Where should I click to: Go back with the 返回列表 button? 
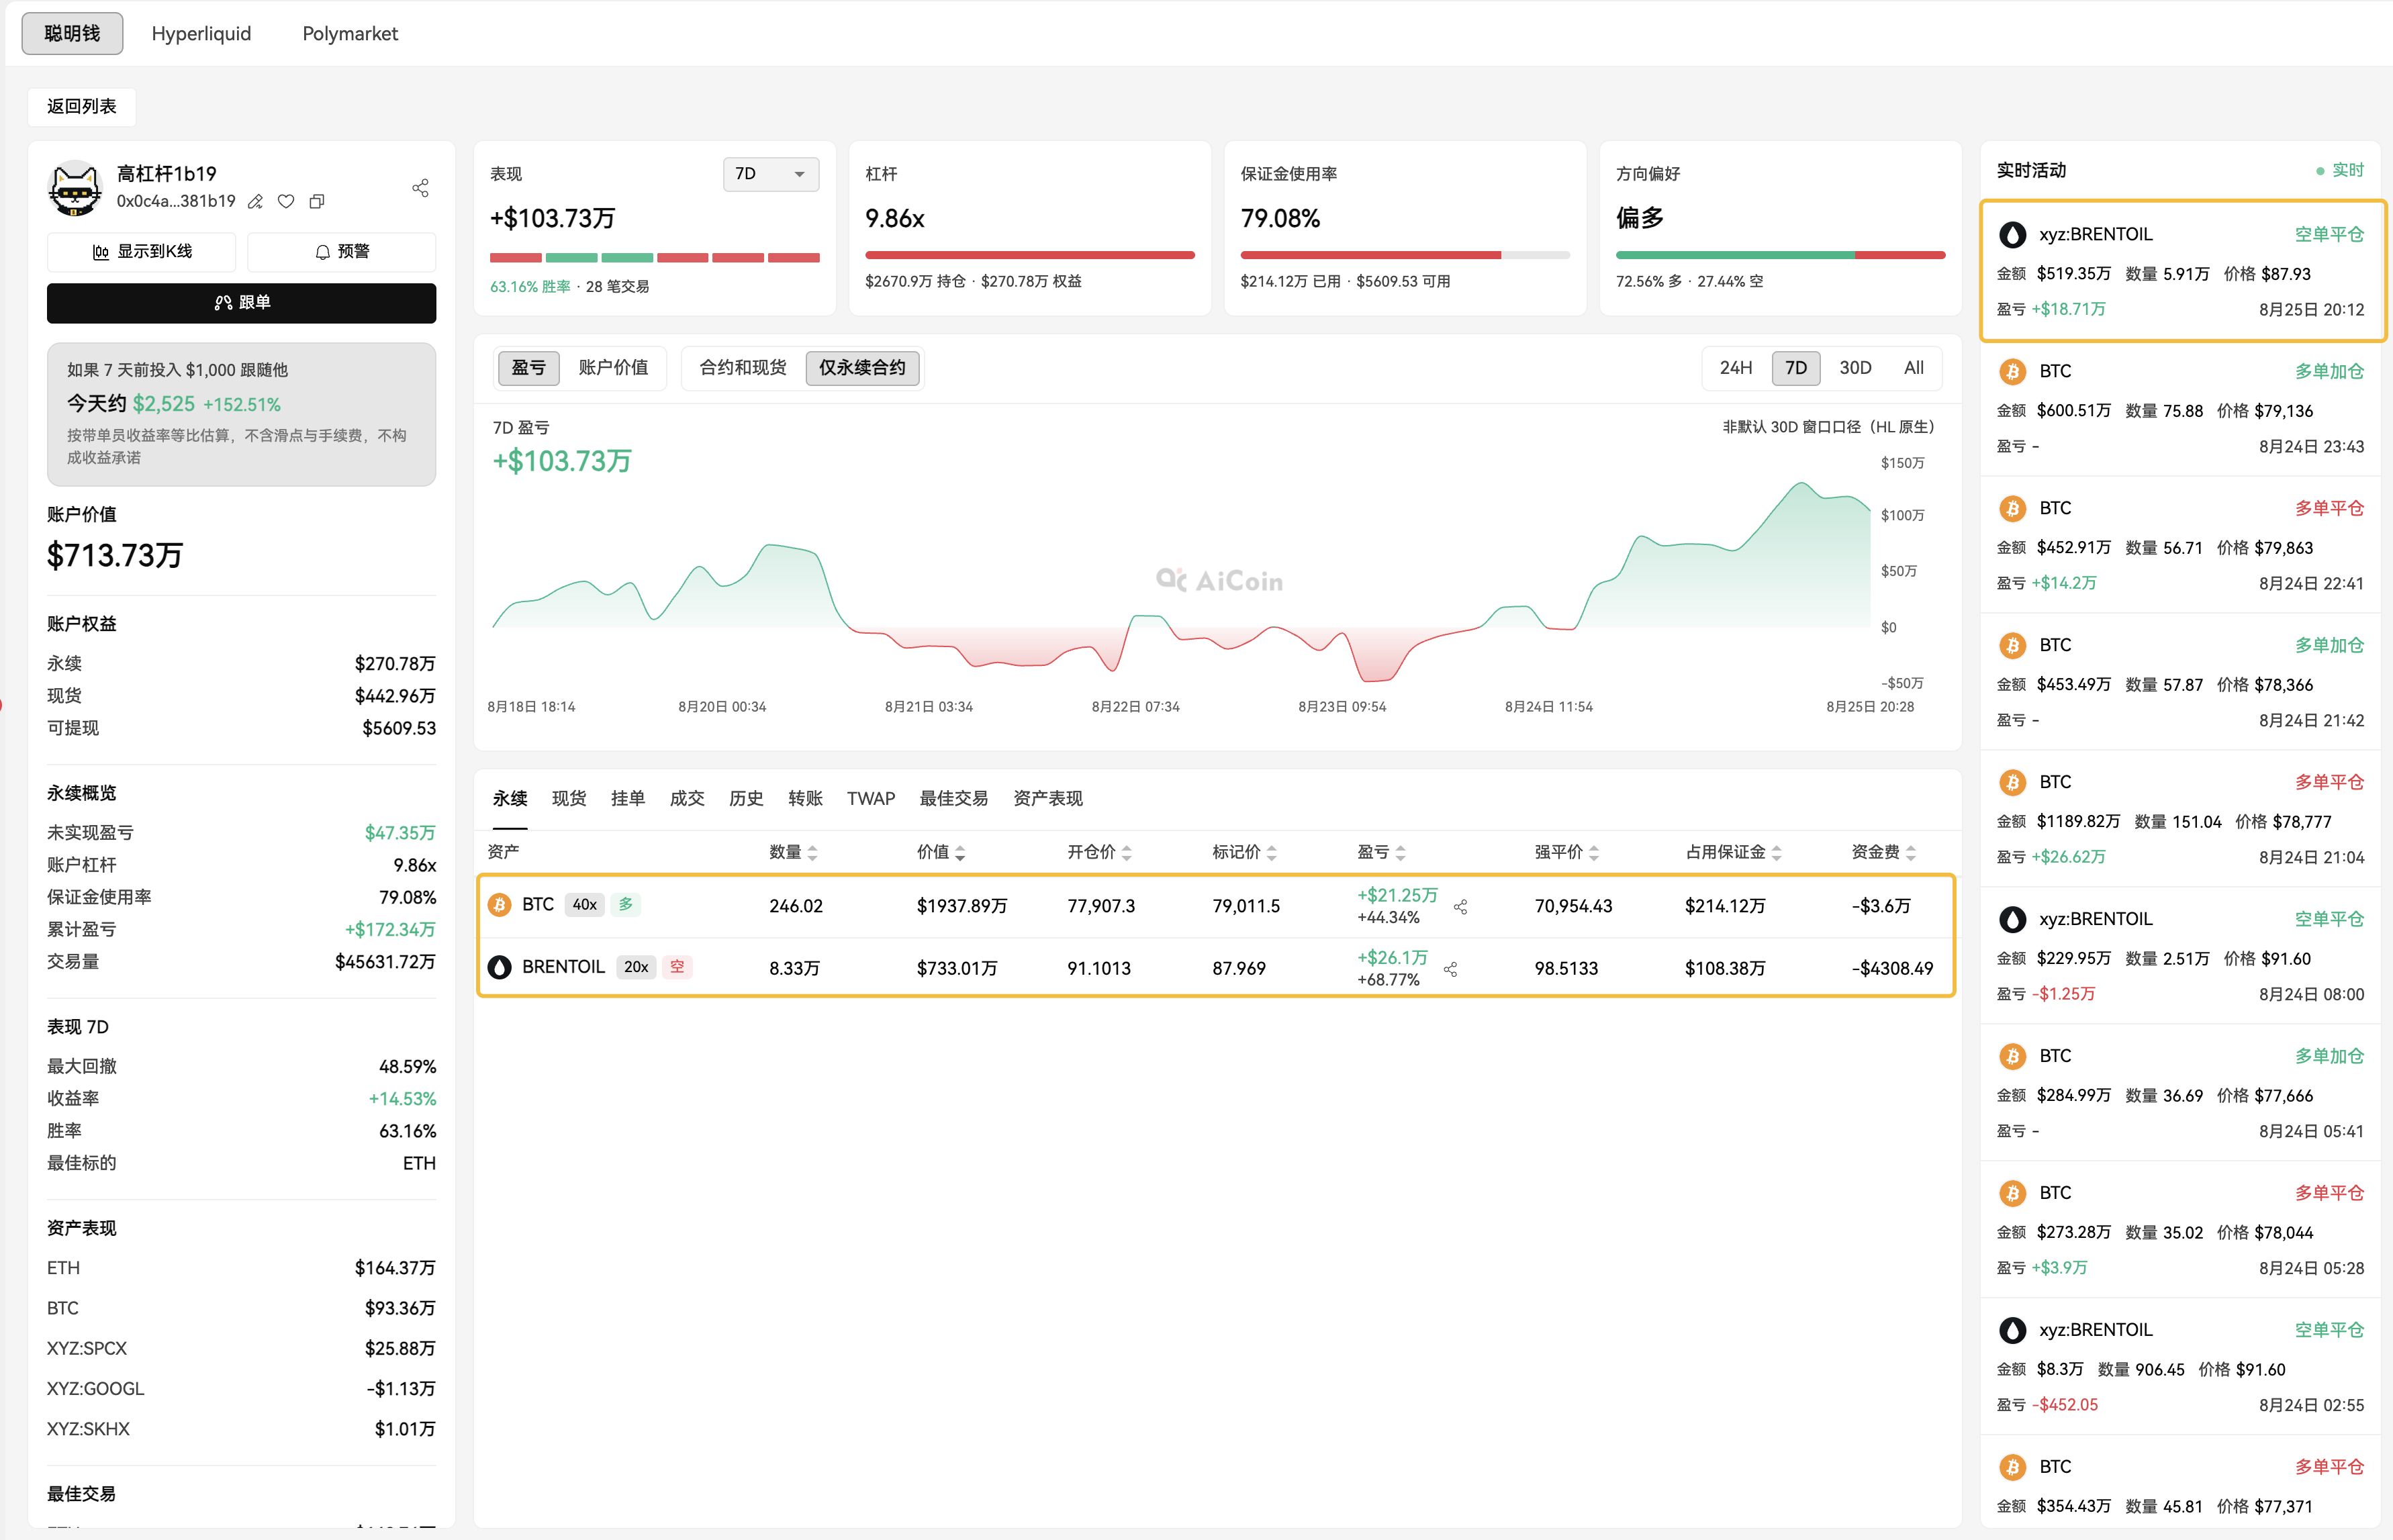tap(82, 107)
